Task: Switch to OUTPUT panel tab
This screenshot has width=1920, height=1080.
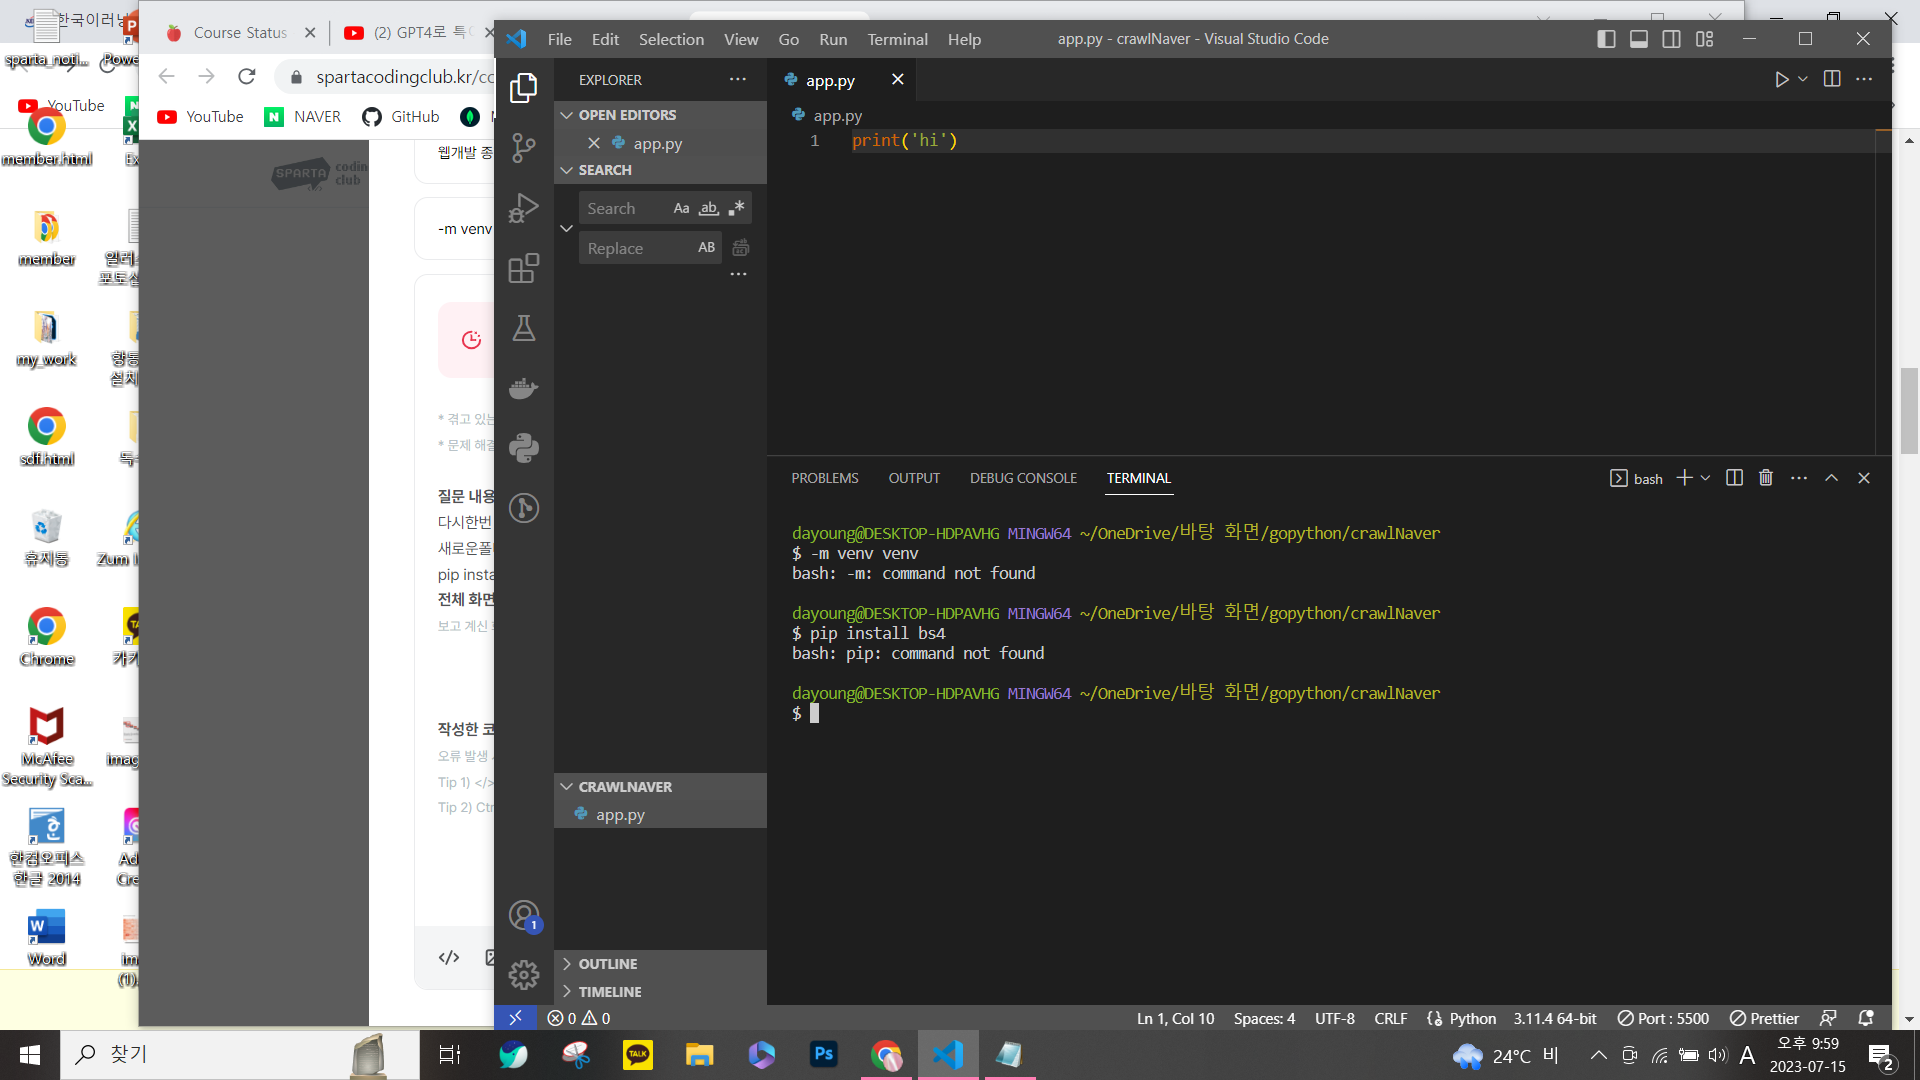Action: point(914,478)
